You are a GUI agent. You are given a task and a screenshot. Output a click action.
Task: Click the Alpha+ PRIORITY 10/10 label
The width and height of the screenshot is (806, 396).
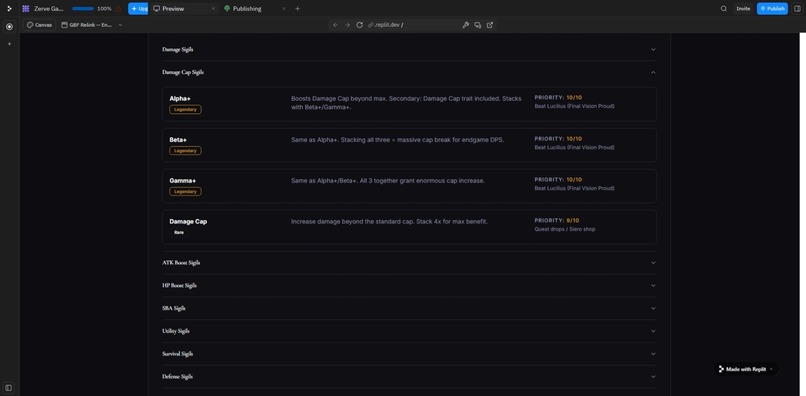click(558, 97)
